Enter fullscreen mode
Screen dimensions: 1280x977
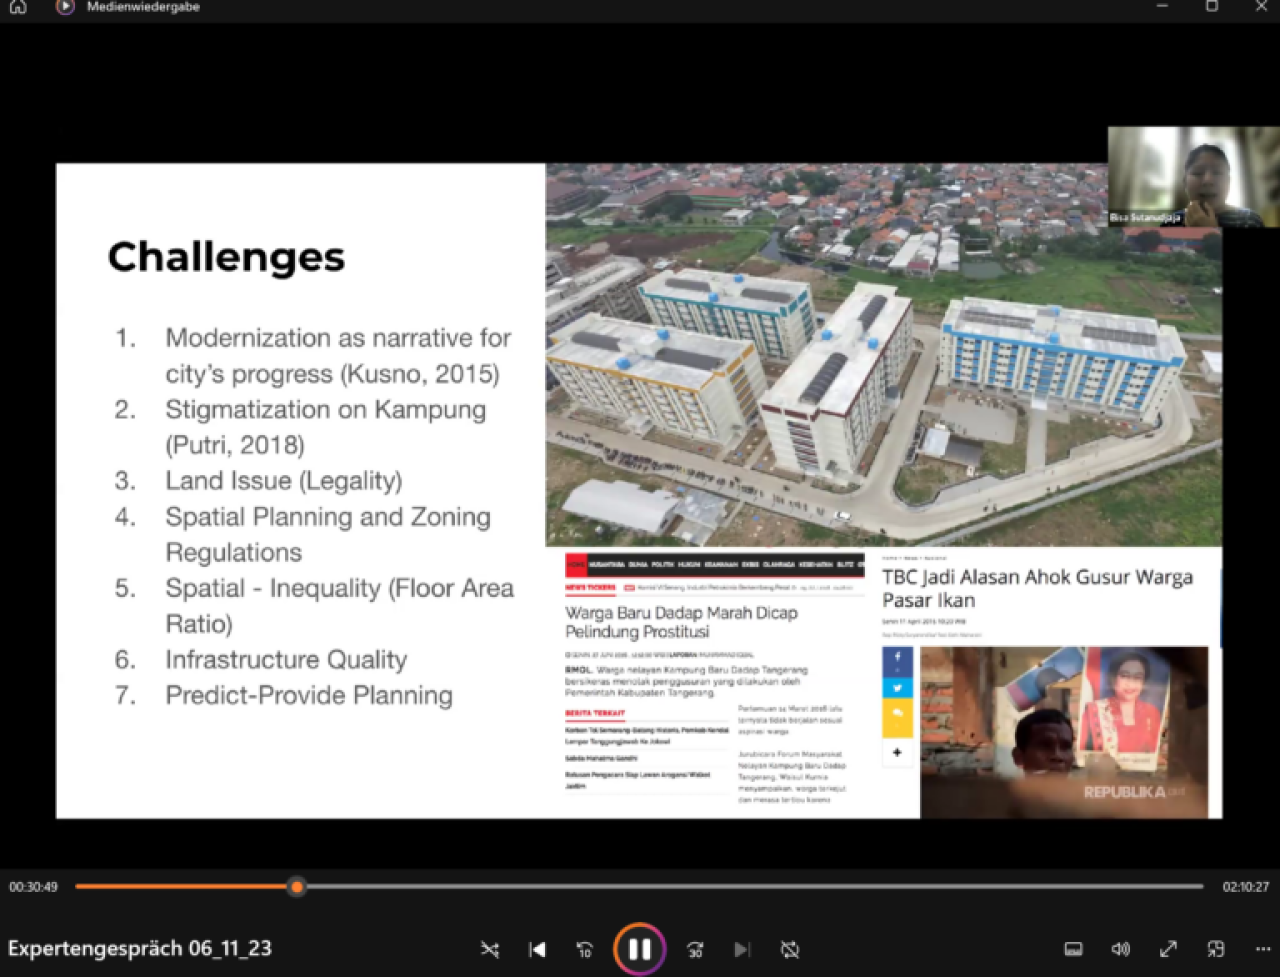pos(1168,949)
